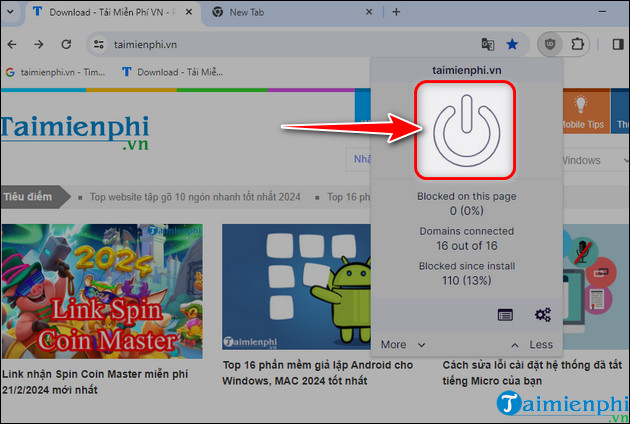Screen dimensions: 630x424
Task: Close the New Tab tab
Action: tap(369, 12)
